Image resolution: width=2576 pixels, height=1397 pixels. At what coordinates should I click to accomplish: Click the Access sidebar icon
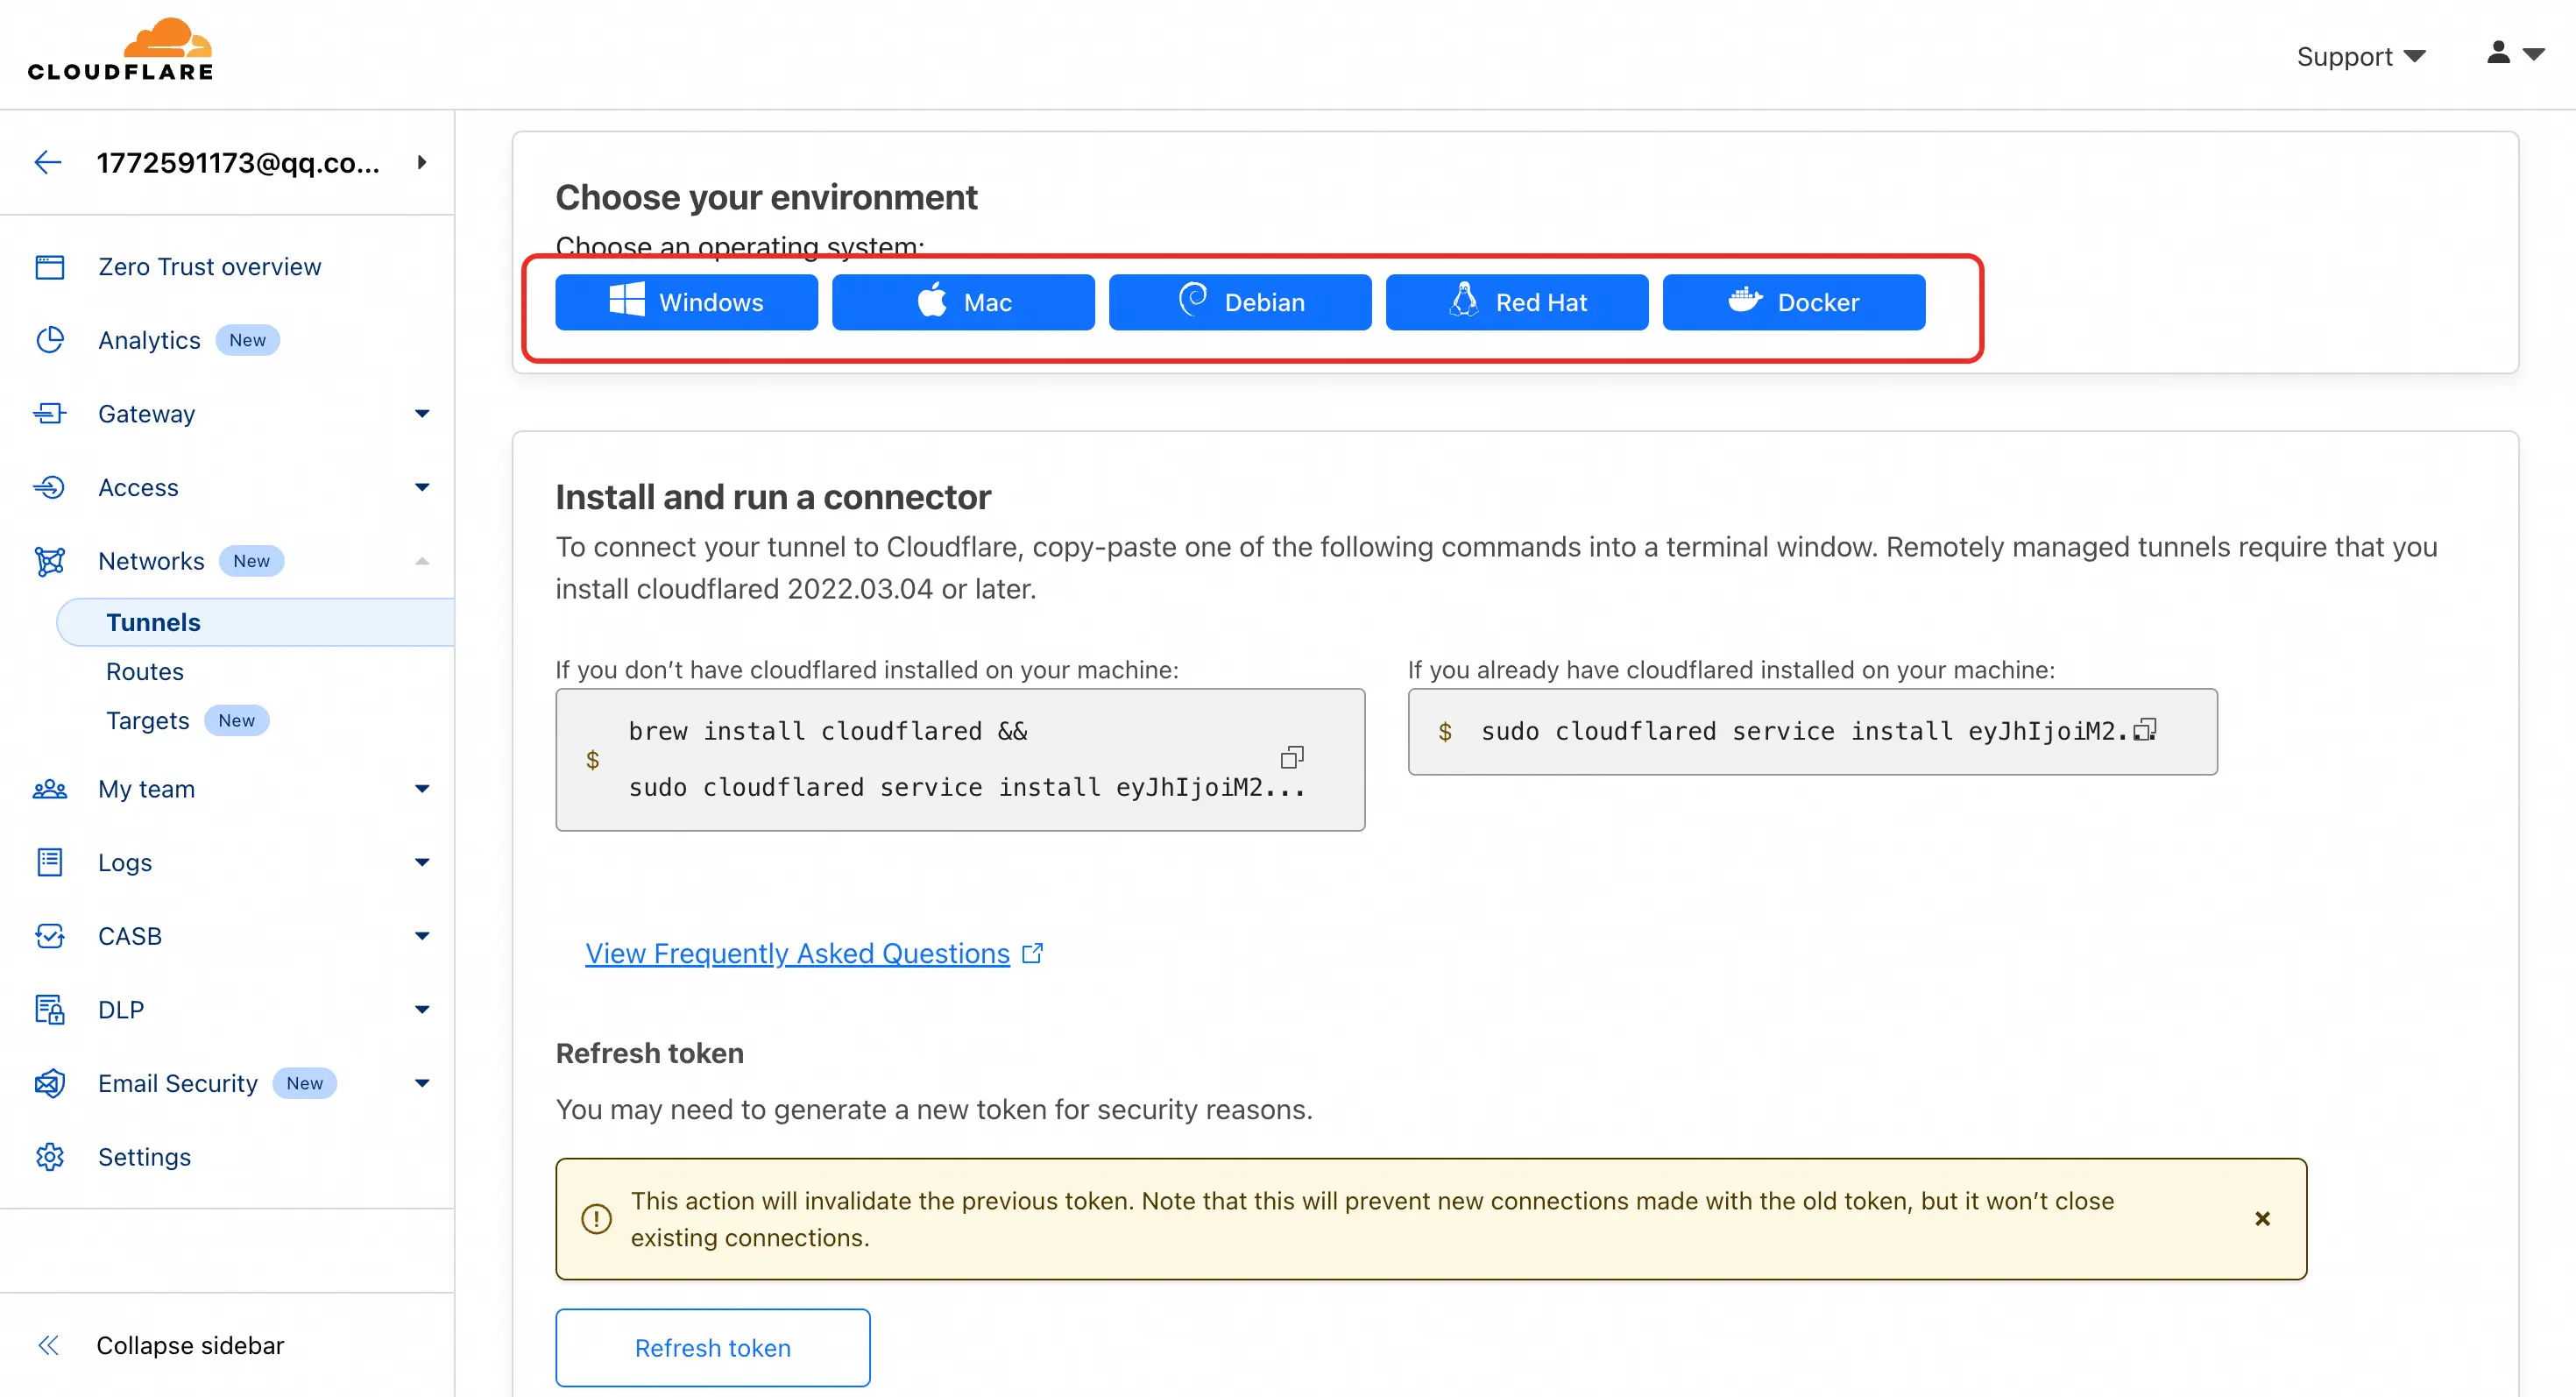[x=49, y=487]
